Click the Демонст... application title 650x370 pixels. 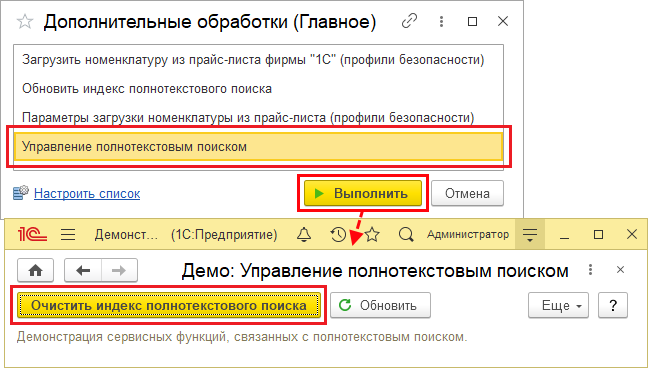pyautogui.click(x=126, y=235)
